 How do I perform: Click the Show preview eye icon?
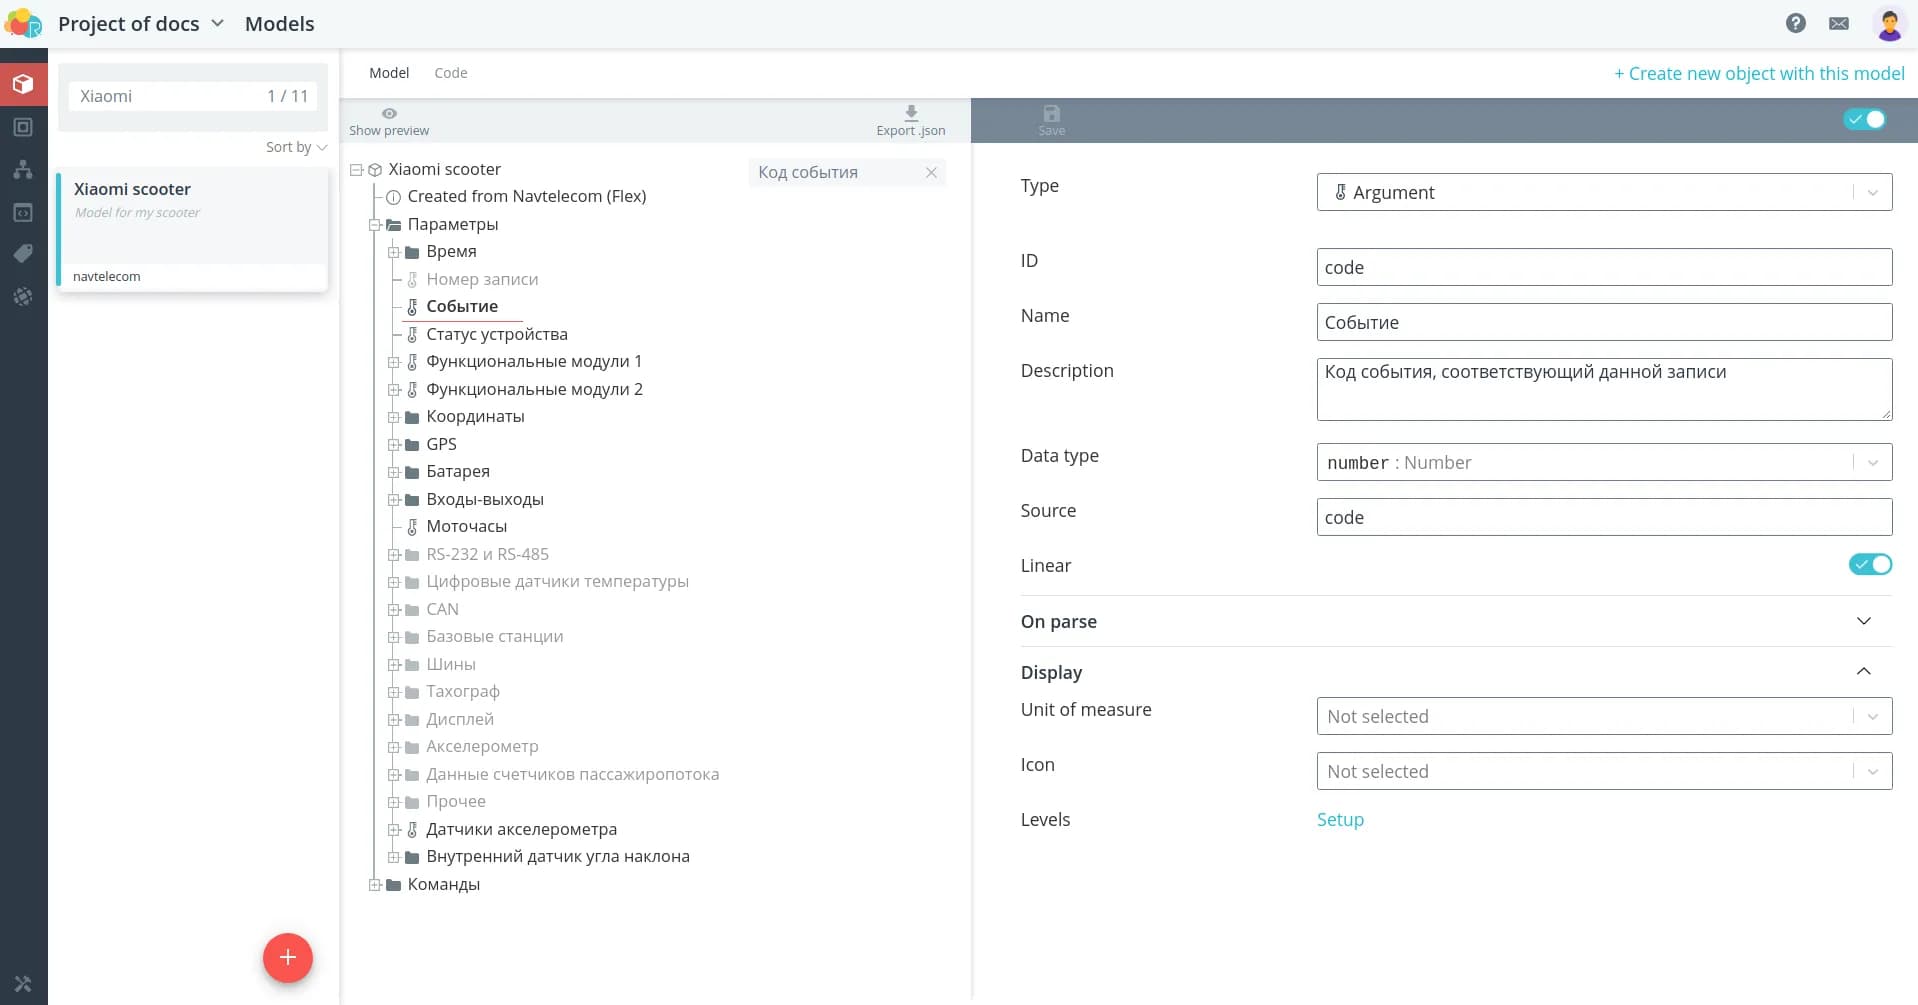click(389, 114)
